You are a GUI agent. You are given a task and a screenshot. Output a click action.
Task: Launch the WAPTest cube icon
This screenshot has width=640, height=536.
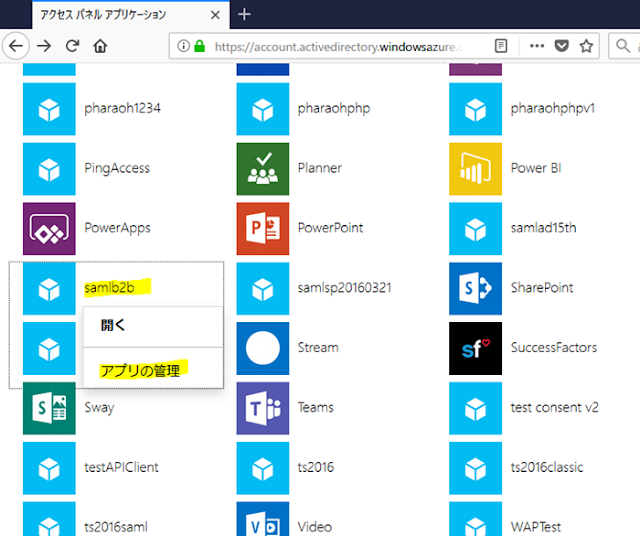pyautogui.click(x=475, y=519)
